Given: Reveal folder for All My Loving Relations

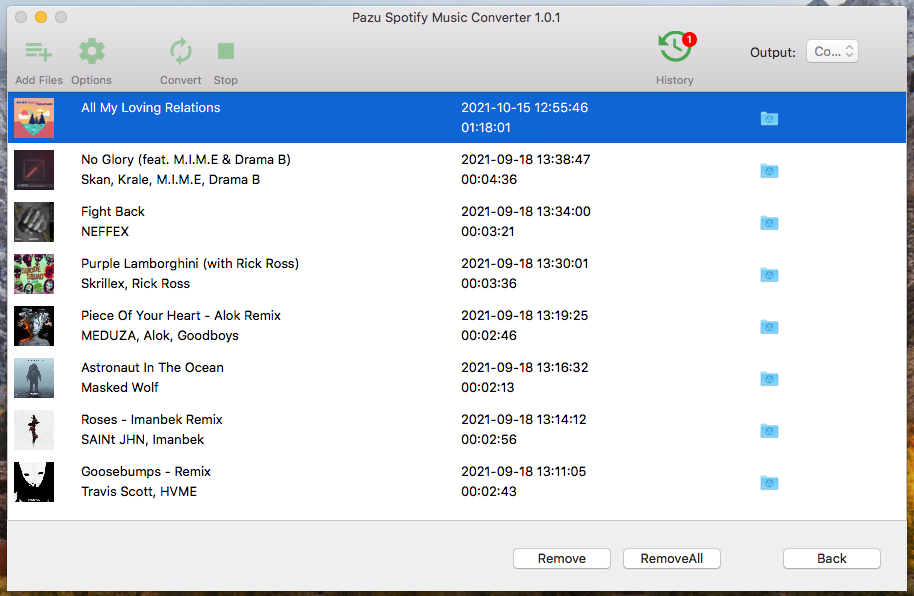Looking at the screenshot, I should (769, 118).
